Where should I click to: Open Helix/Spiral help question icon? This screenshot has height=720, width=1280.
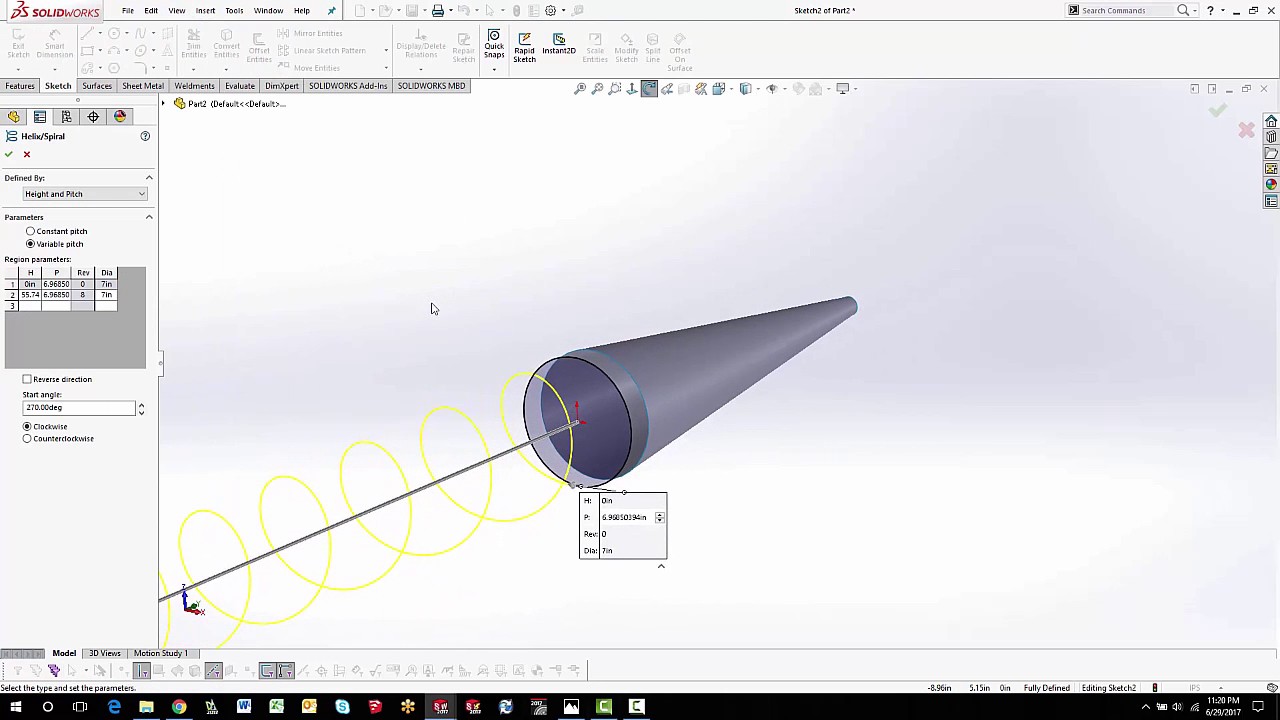point(145,136)
